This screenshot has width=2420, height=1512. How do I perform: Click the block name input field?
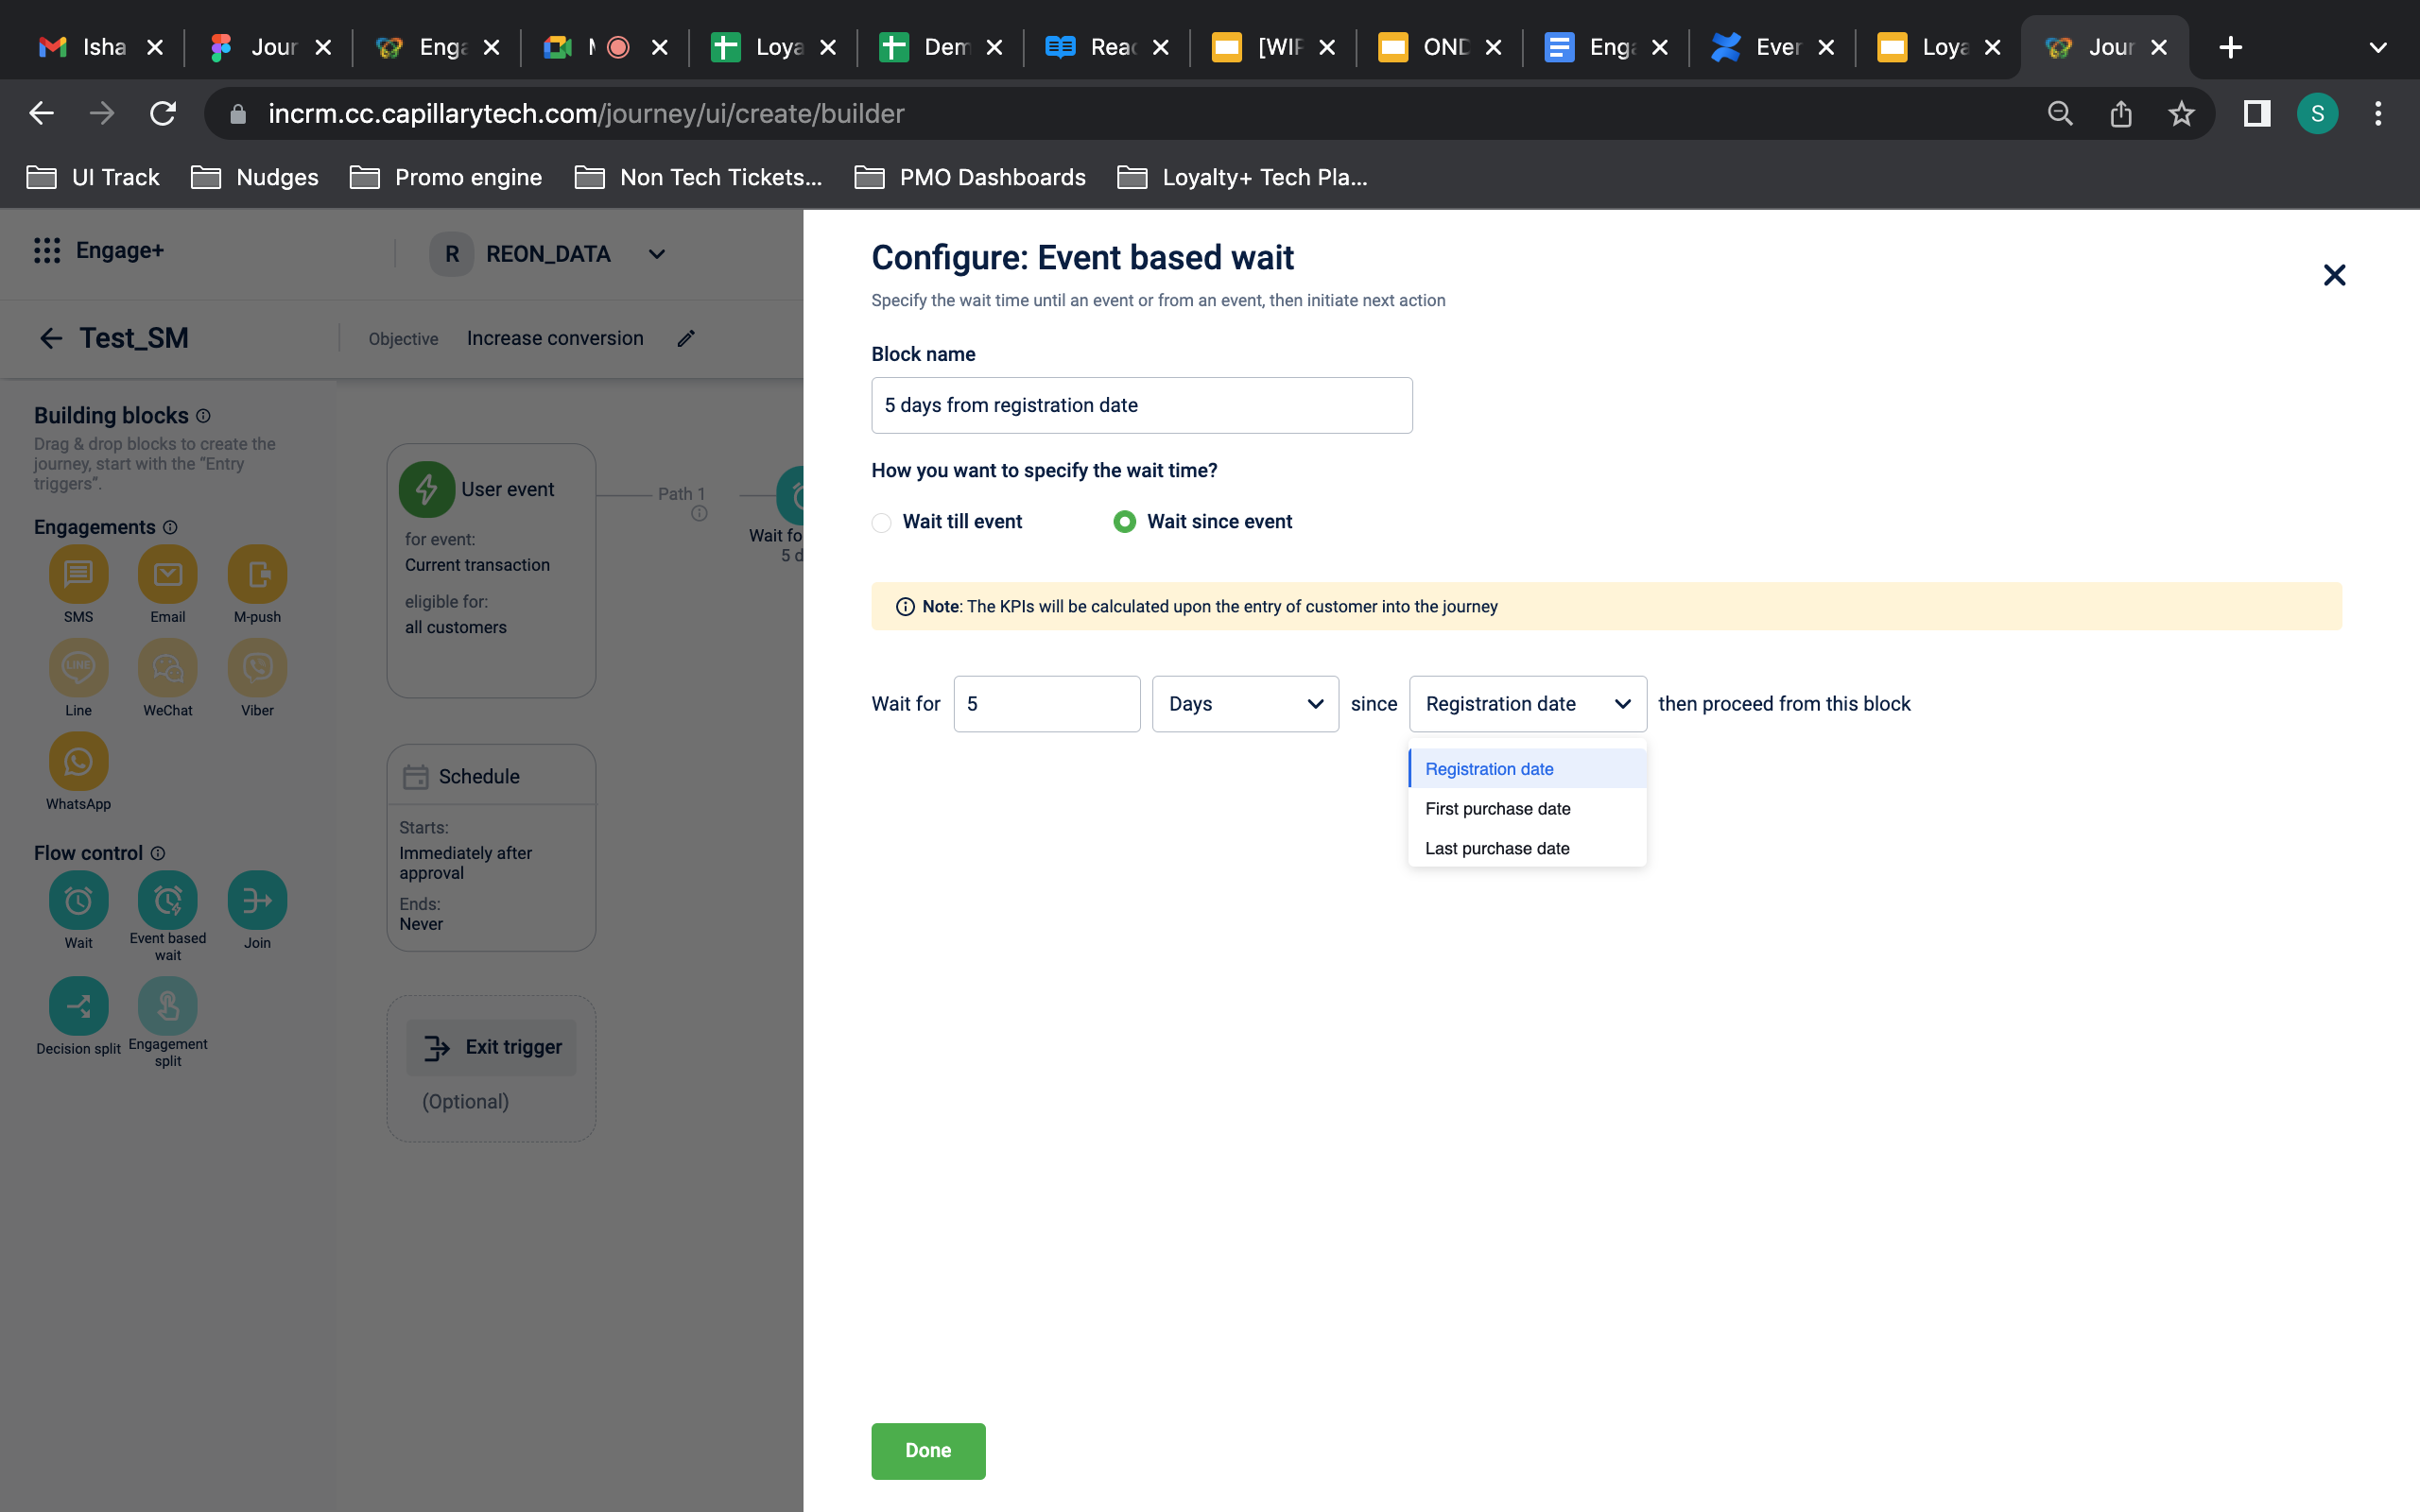pyautogui.click(x=1141, y=404)
